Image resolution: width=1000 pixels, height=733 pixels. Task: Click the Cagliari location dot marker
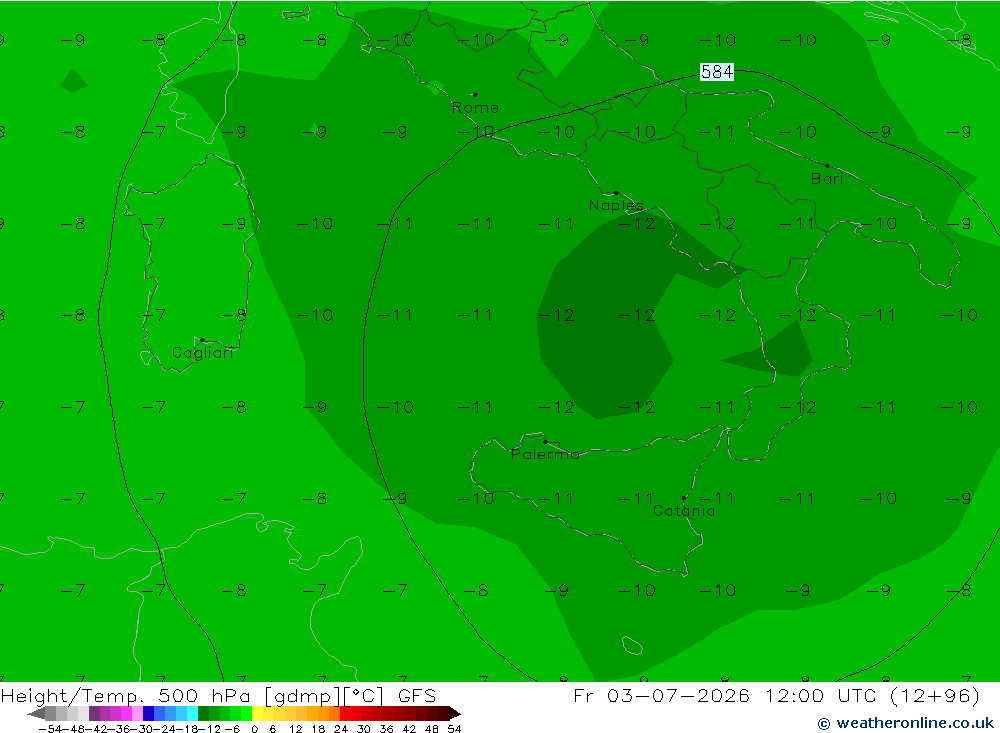point(202,340)
